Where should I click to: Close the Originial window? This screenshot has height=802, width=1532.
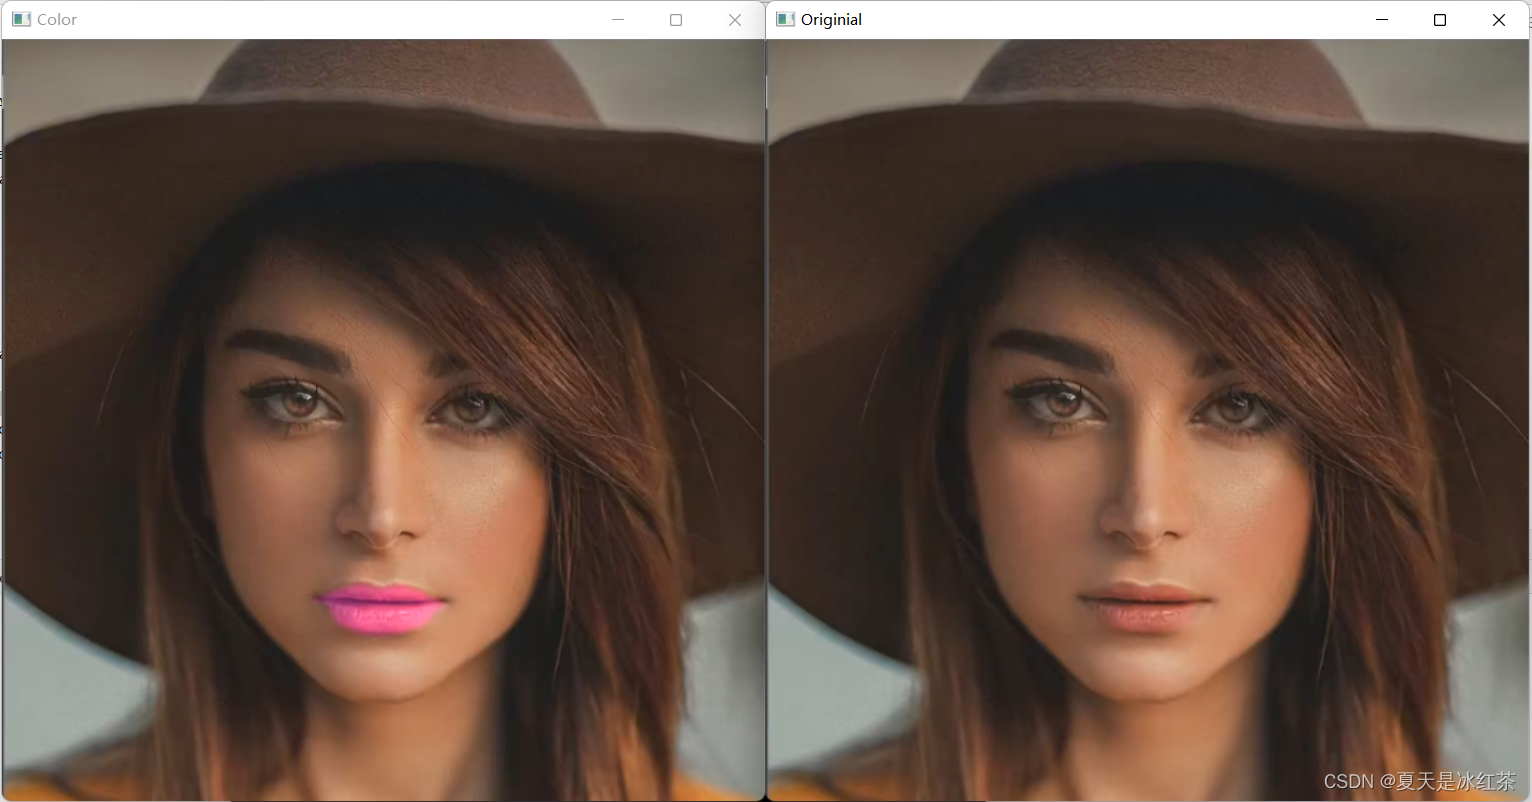click(1499, 20)
